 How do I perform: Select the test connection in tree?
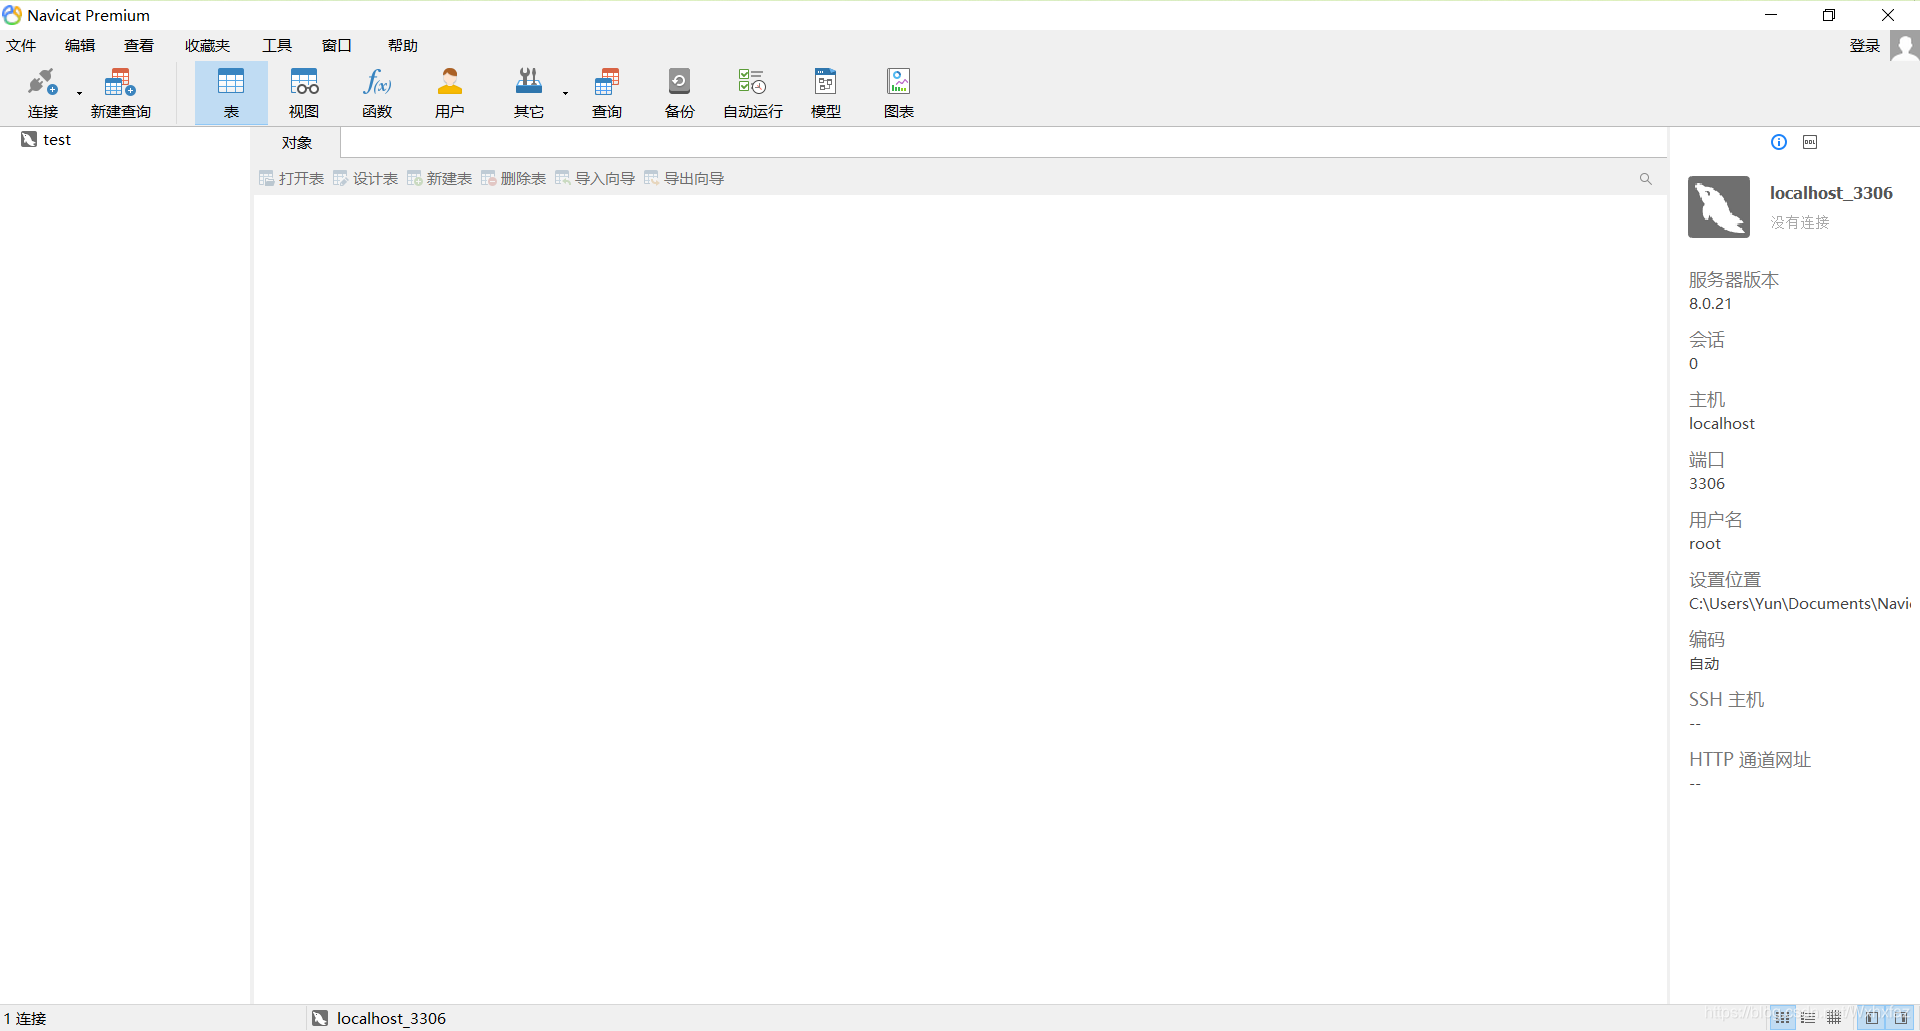point(46,140)
